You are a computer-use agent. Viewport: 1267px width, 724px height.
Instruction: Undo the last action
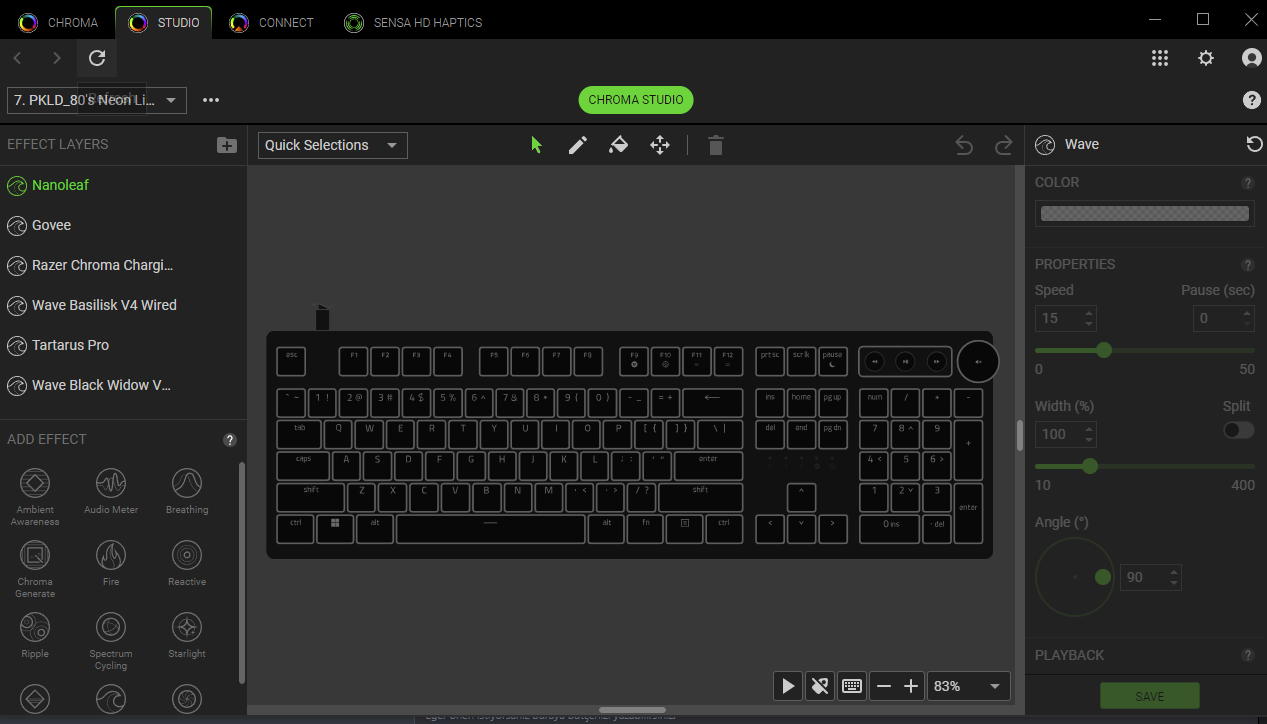pyautogui.click(x=964, y=146)
